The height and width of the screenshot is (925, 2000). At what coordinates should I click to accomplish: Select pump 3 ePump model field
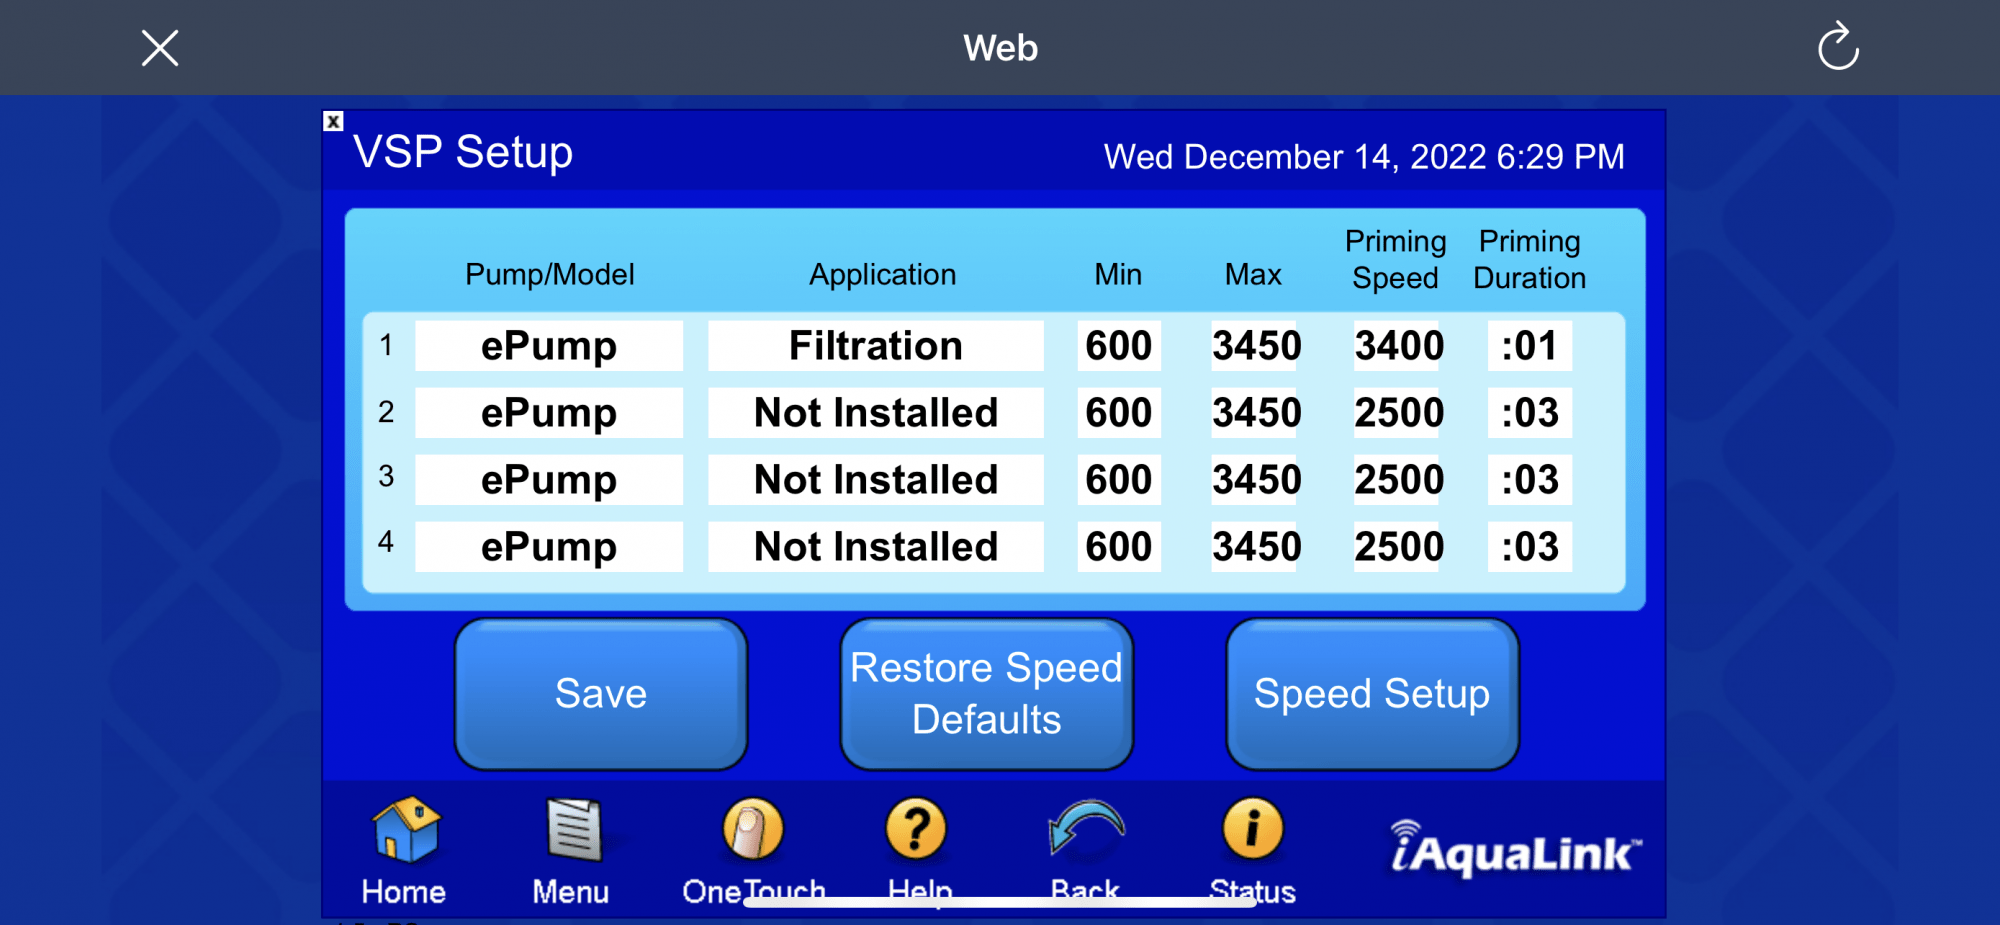(549, 480)
